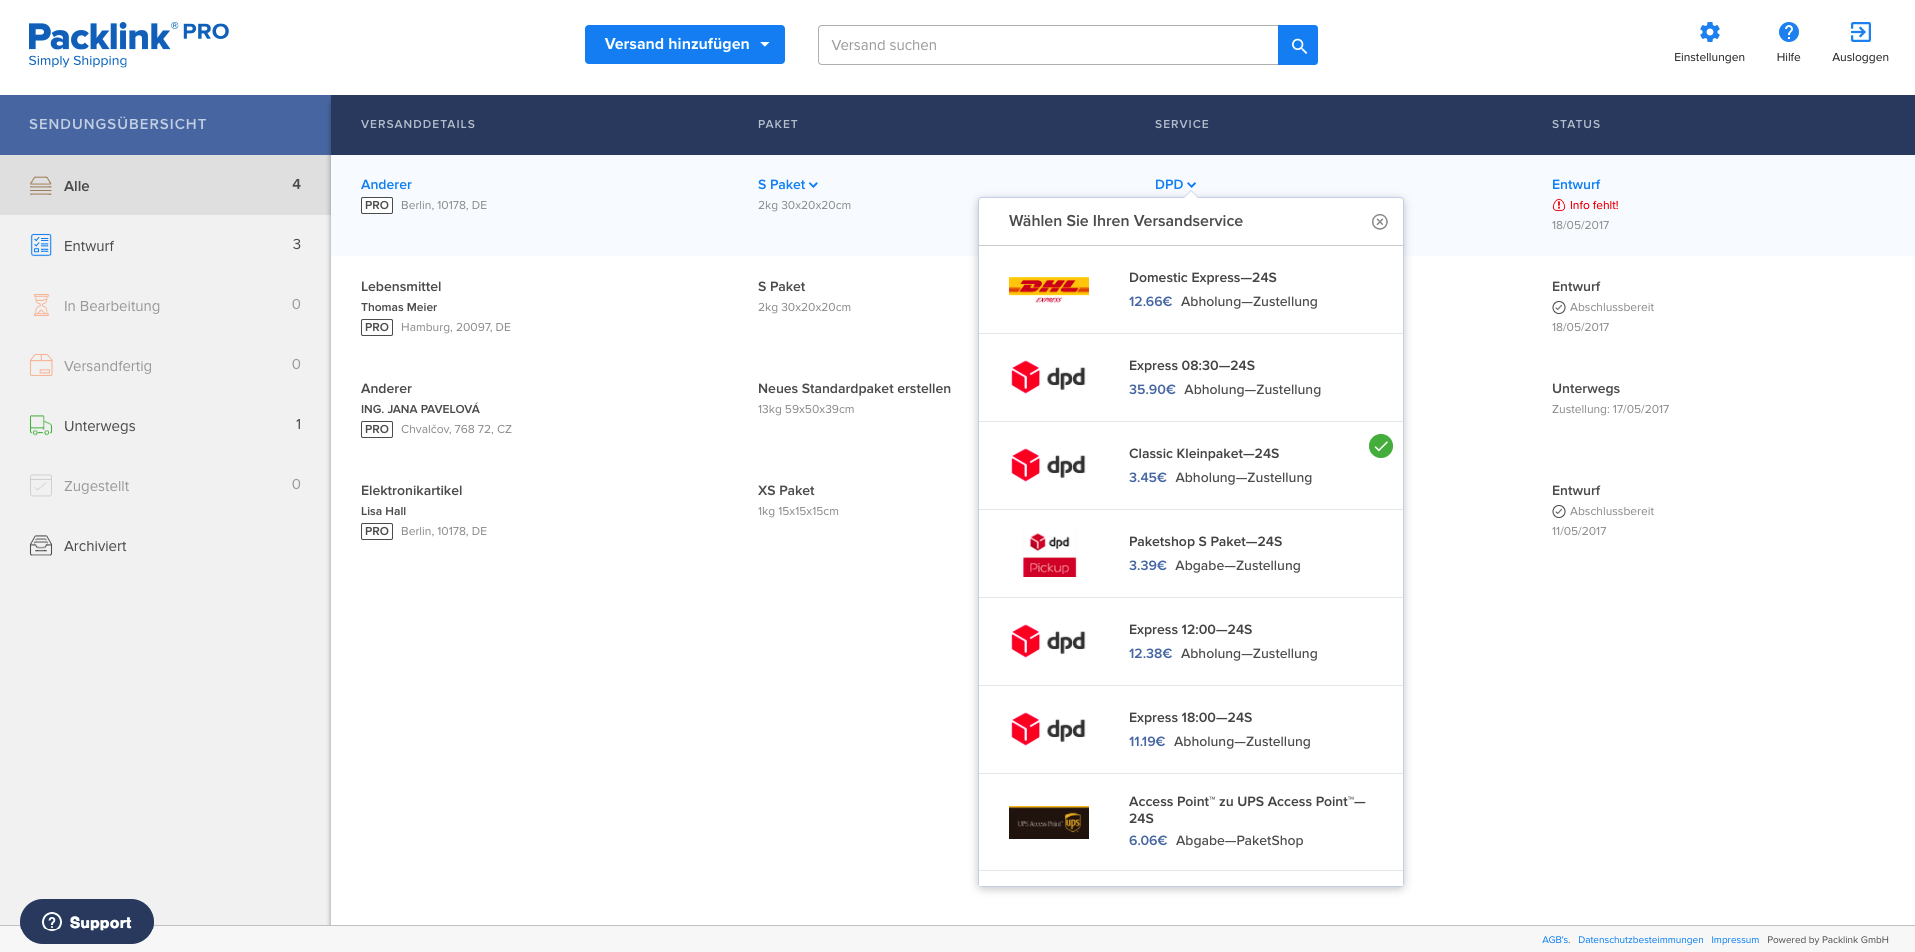Select the Alle sidebar category
Viewport: 1915px width, 952px height.
coord(165,185)
